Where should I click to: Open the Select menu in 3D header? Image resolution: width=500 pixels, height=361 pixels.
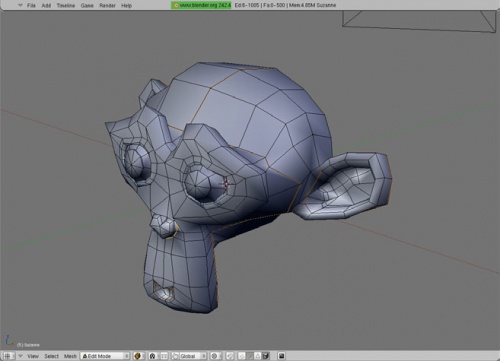51,356
